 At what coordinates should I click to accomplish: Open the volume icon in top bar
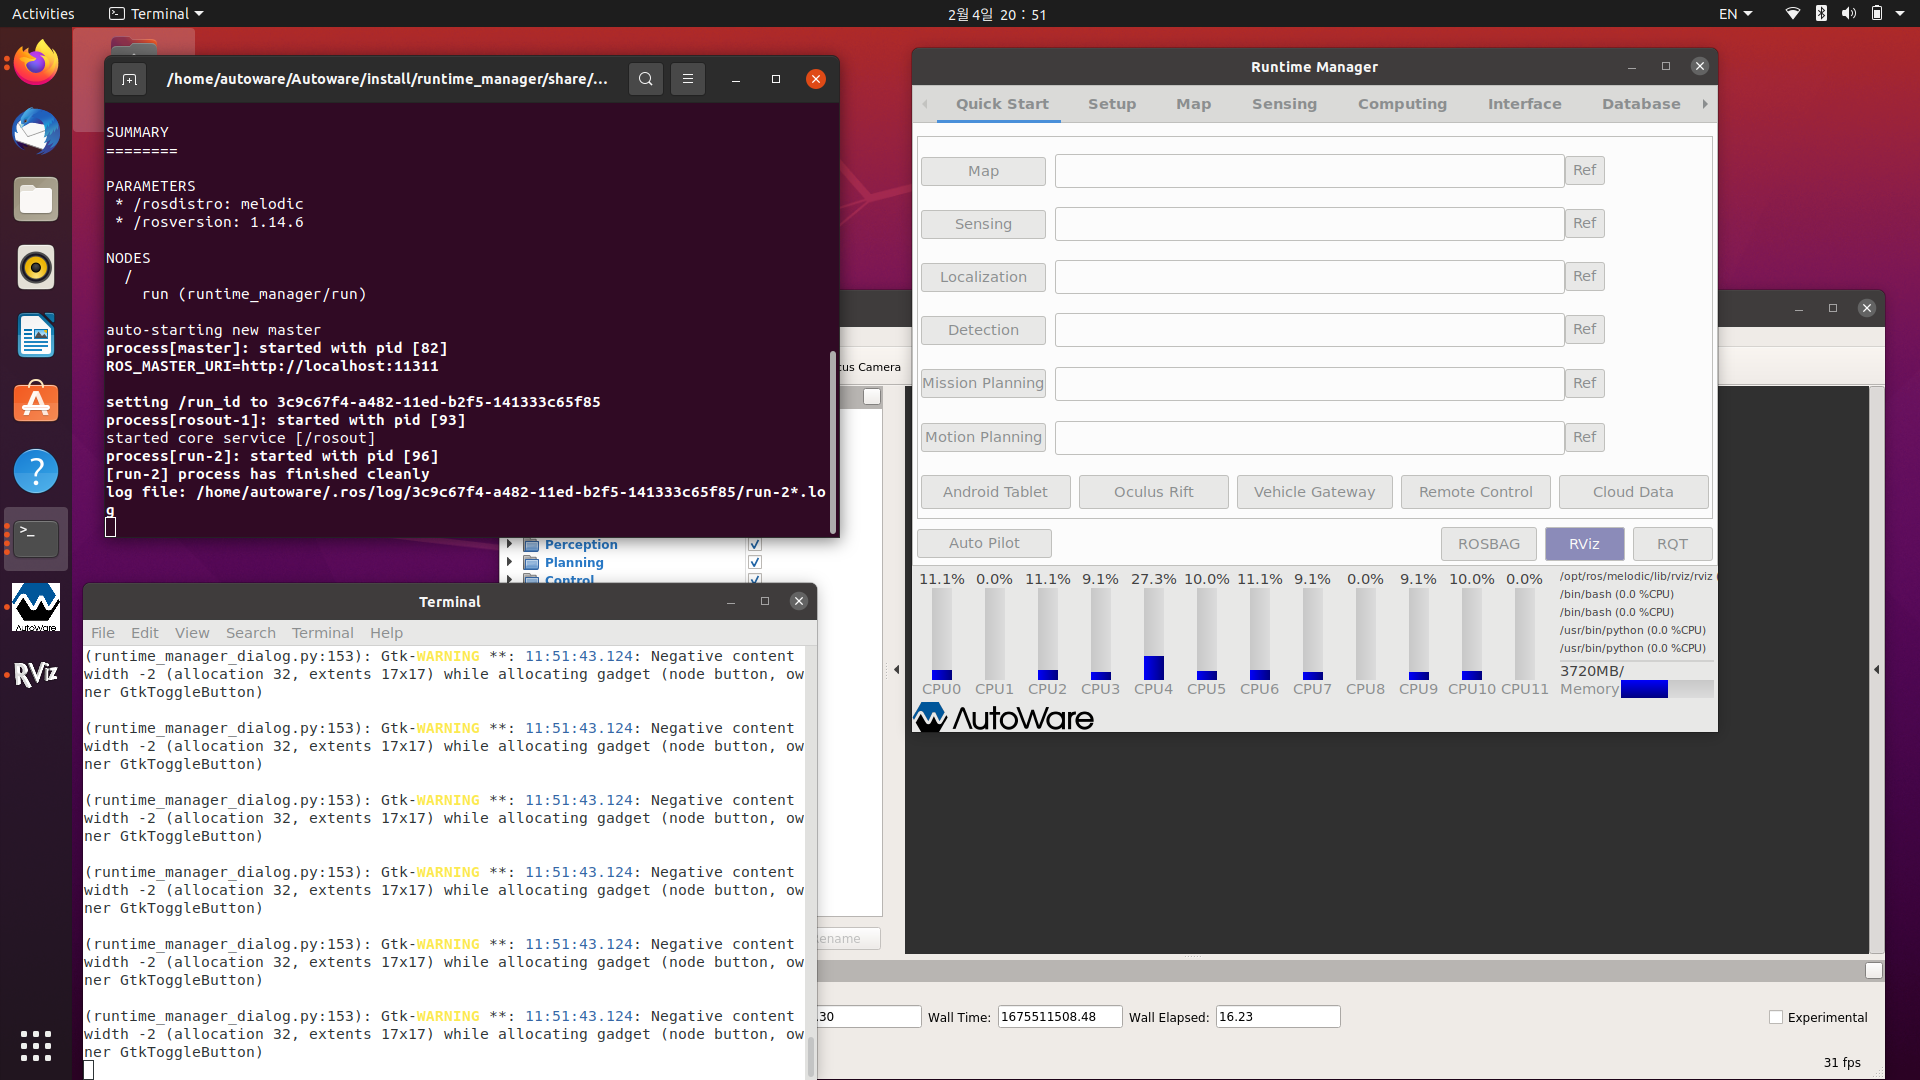pyautogui.click(x=1849, y=14)
